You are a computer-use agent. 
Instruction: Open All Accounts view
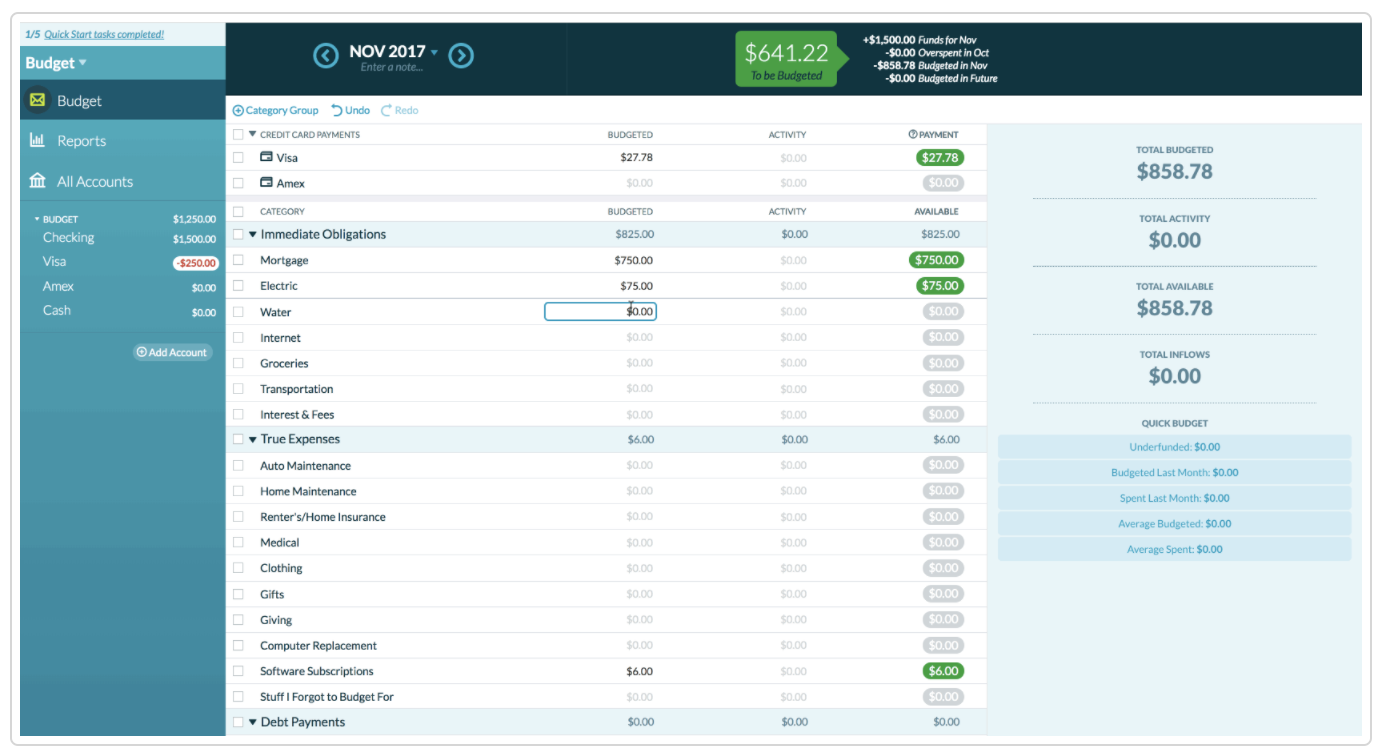(122, 181)
